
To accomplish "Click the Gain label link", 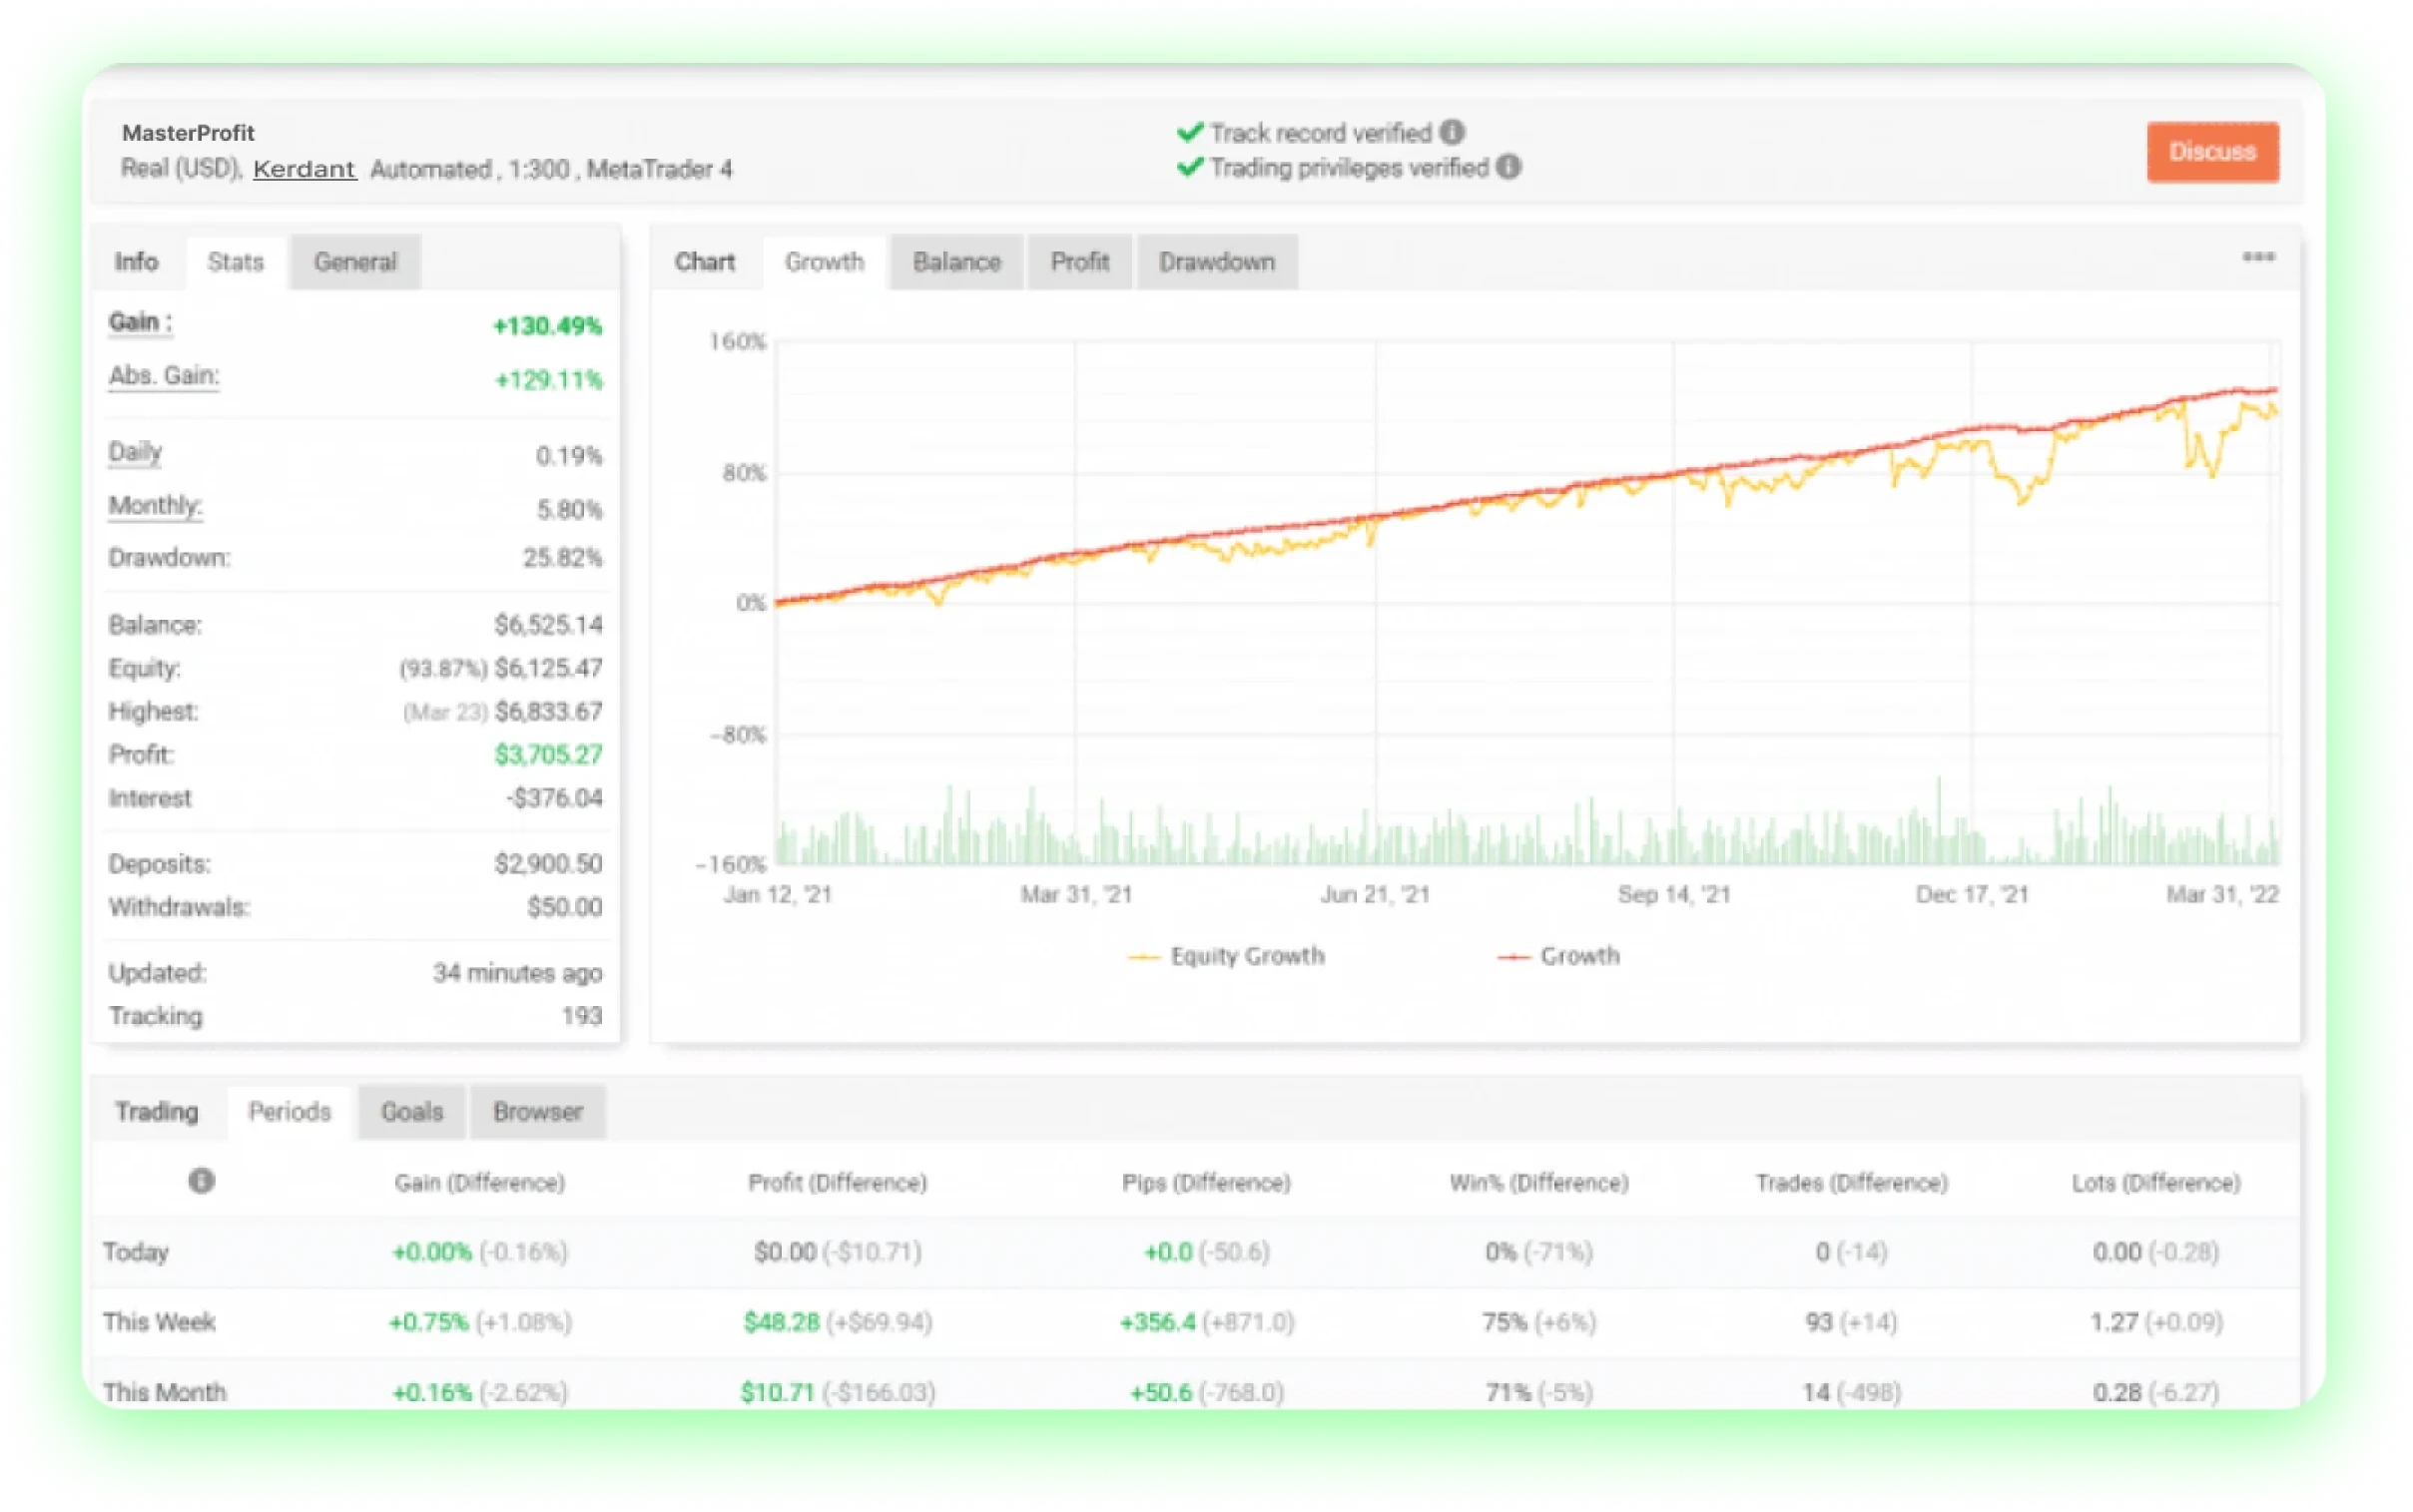I will 139,322.
